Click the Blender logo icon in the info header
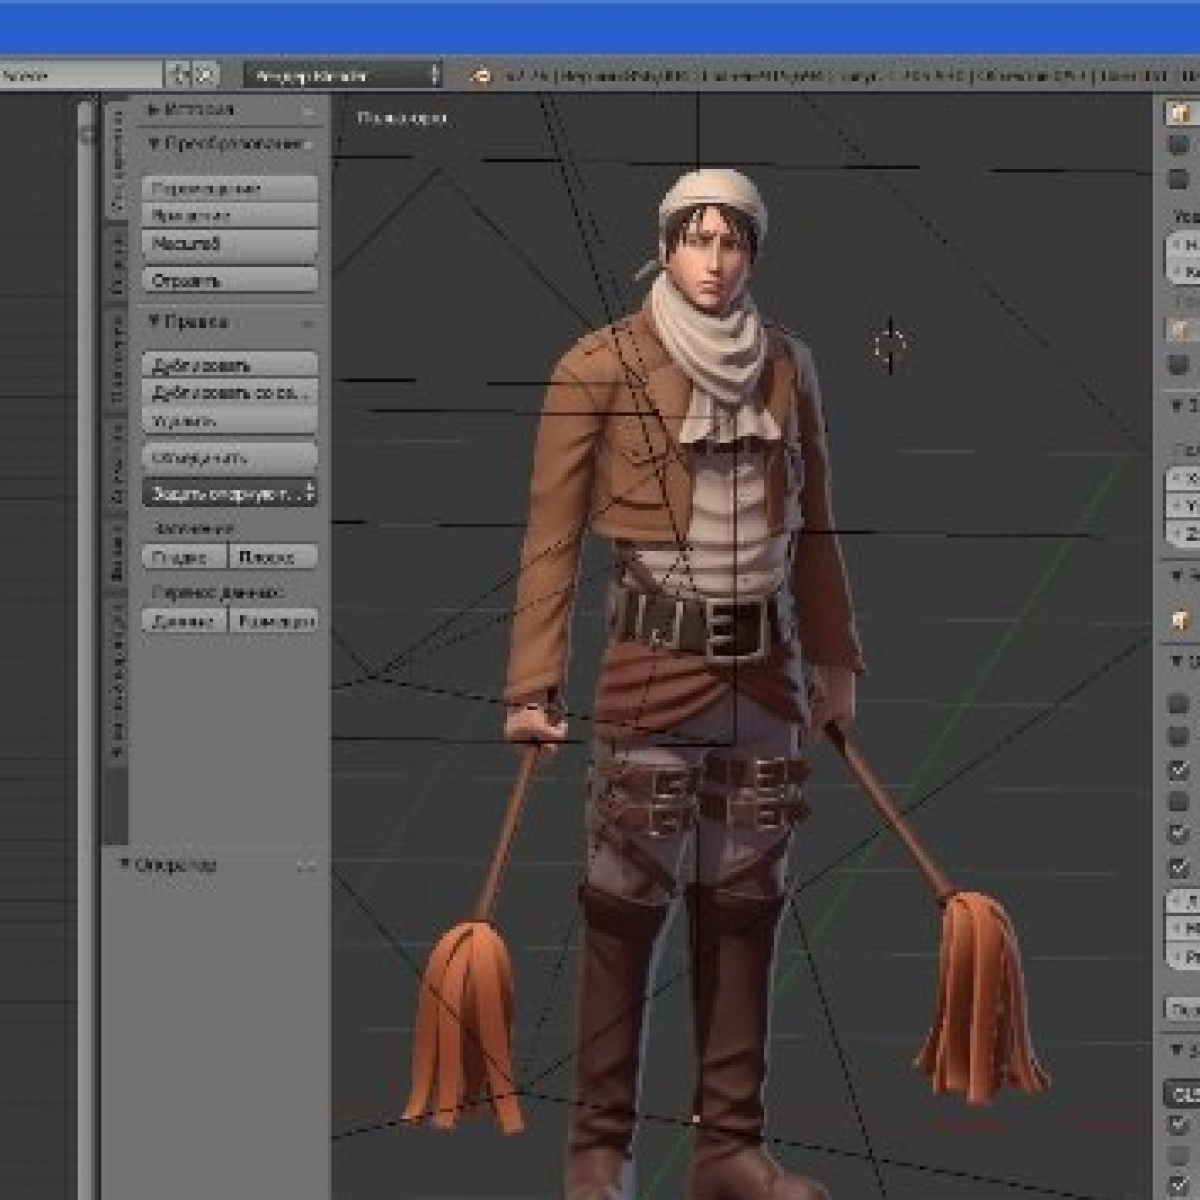1200x1200 pixels. click(481, 75)
